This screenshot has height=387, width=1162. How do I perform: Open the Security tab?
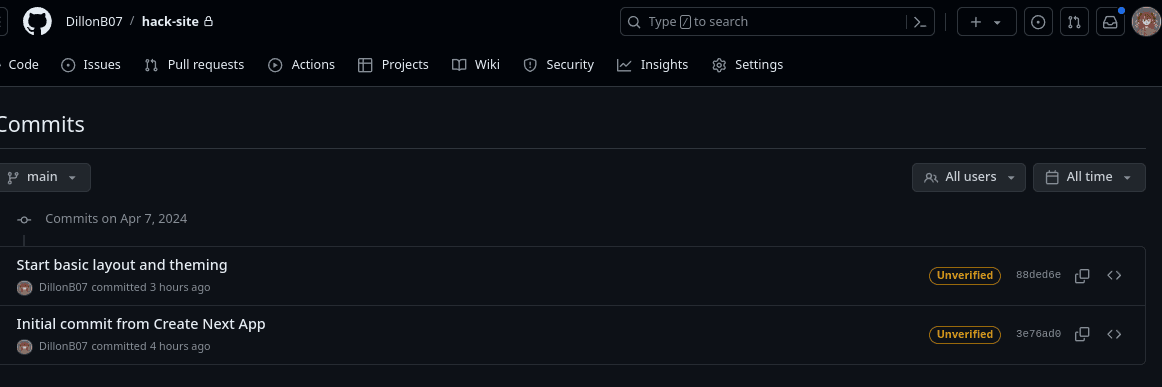pyautogui.click(x=558, y=64)
